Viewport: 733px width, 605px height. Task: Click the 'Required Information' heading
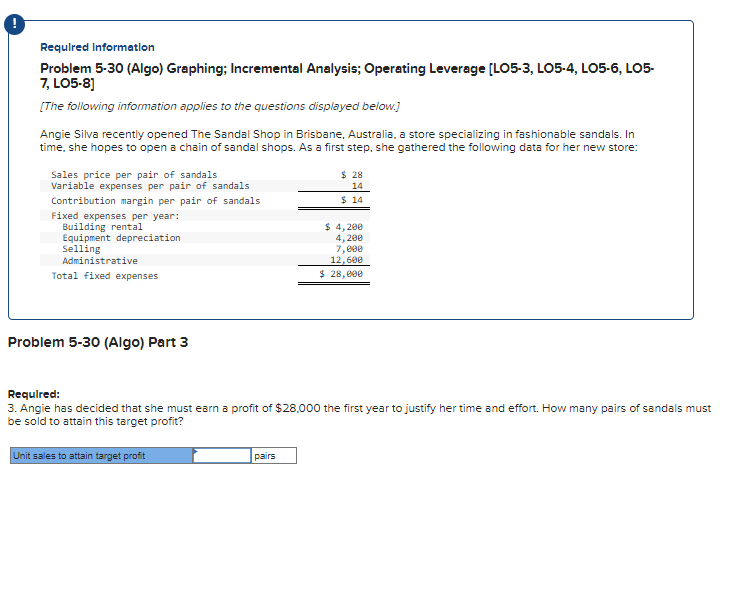pos(97,47)
